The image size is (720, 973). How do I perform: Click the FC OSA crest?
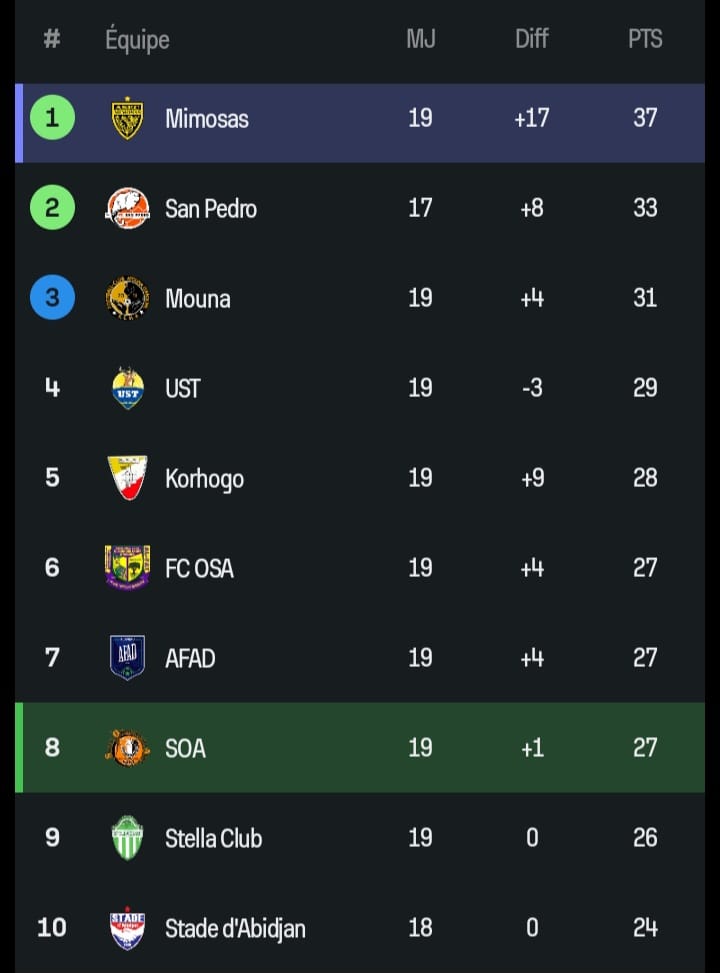127,567
